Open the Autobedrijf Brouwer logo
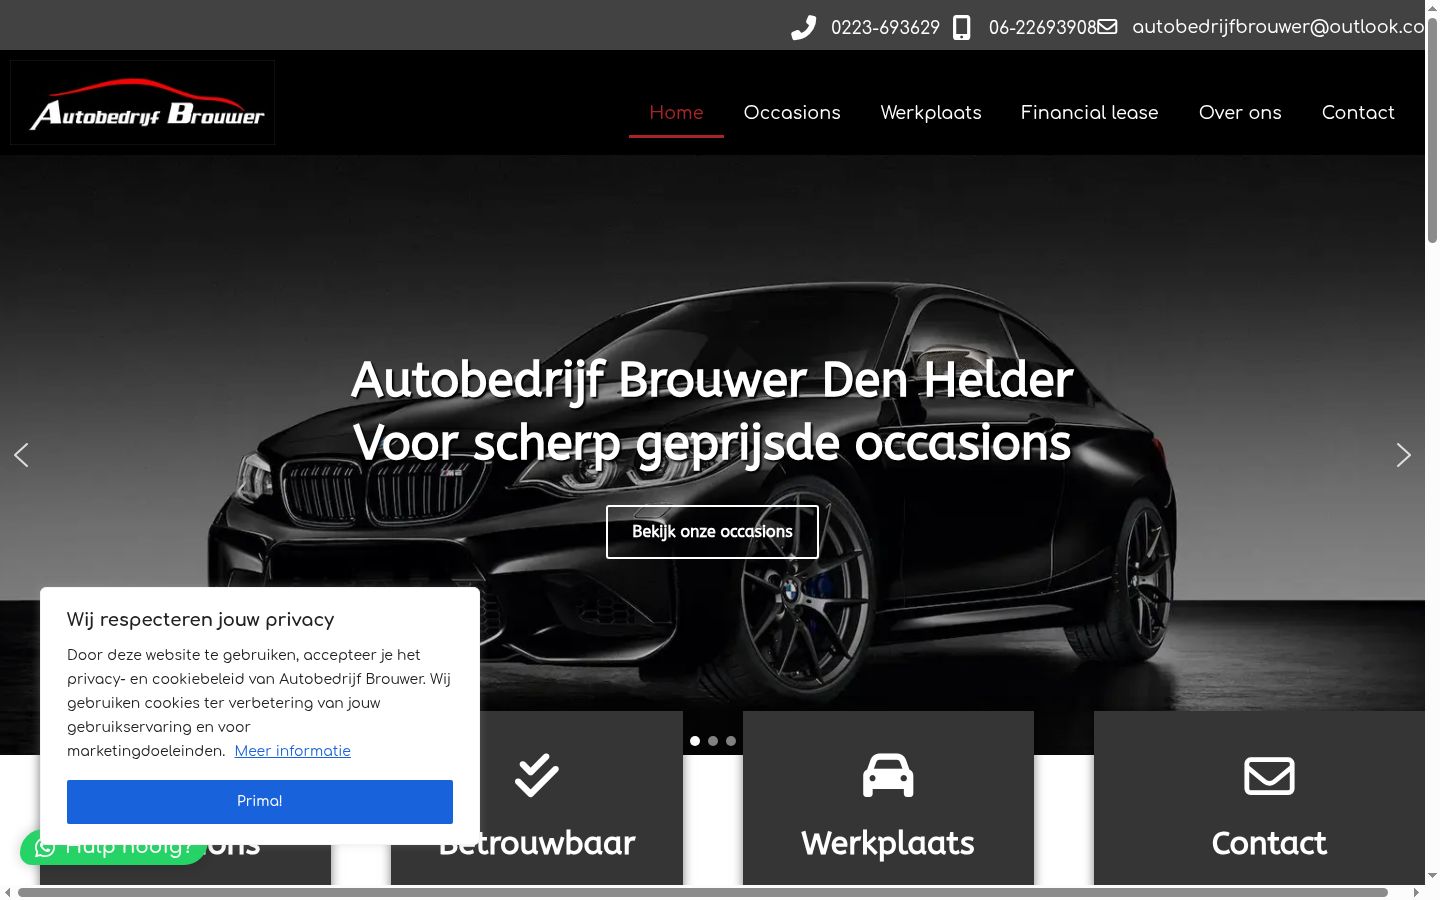This screenshot has height=900, width=1440. (x=142, y=103)
